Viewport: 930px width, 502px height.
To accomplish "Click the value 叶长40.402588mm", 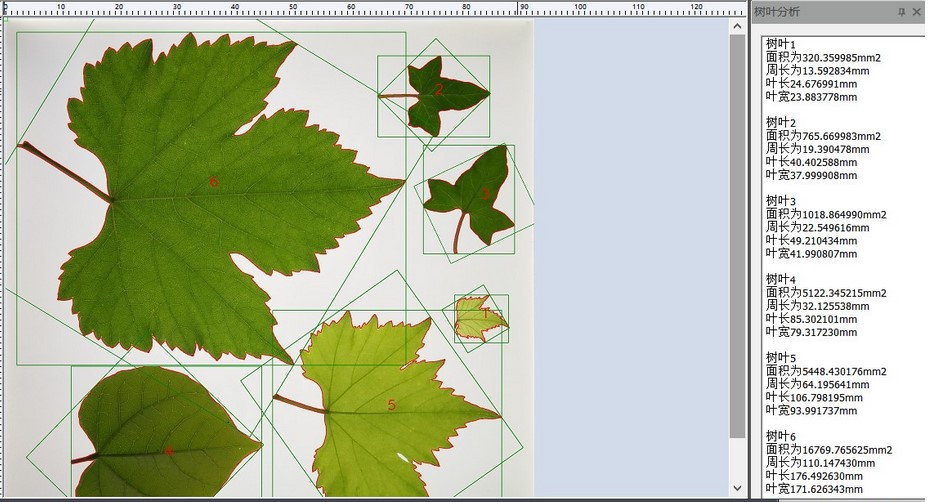I will click(x=811, y=161).
